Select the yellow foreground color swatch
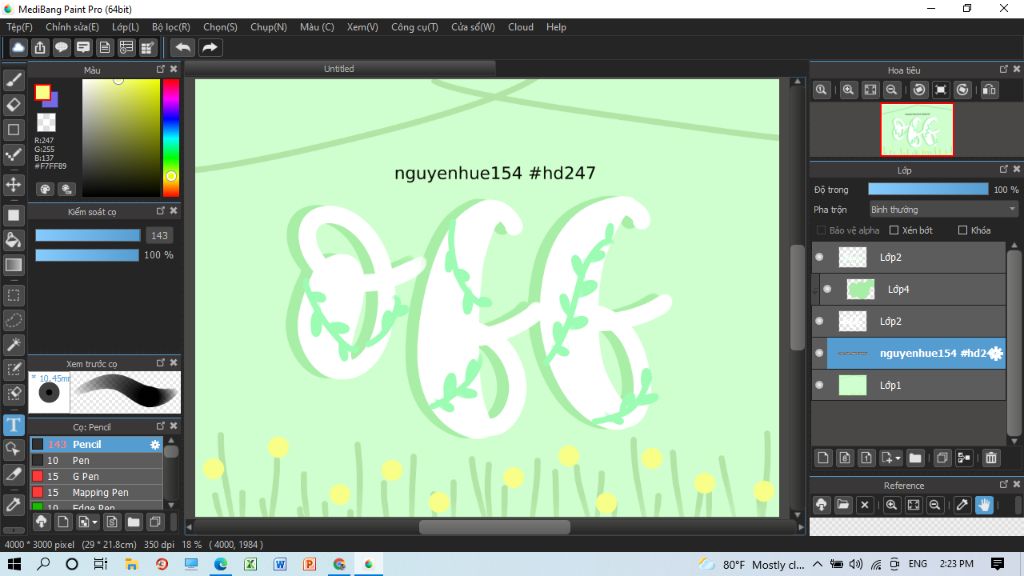Screen dimensions: 1024x576 tap(42, 93)
